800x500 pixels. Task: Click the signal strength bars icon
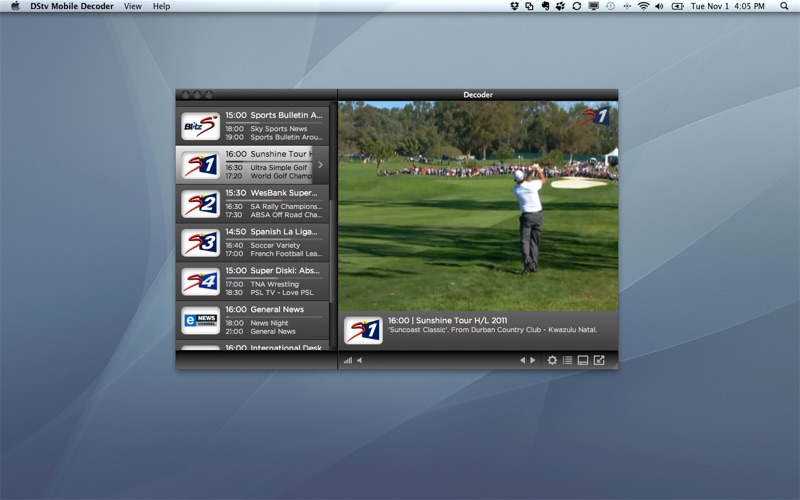[348, 360]
